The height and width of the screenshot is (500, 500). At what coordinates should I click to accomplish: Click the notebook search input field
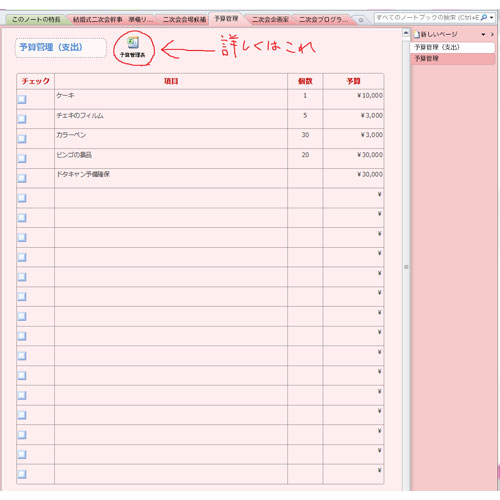(427, 17)
